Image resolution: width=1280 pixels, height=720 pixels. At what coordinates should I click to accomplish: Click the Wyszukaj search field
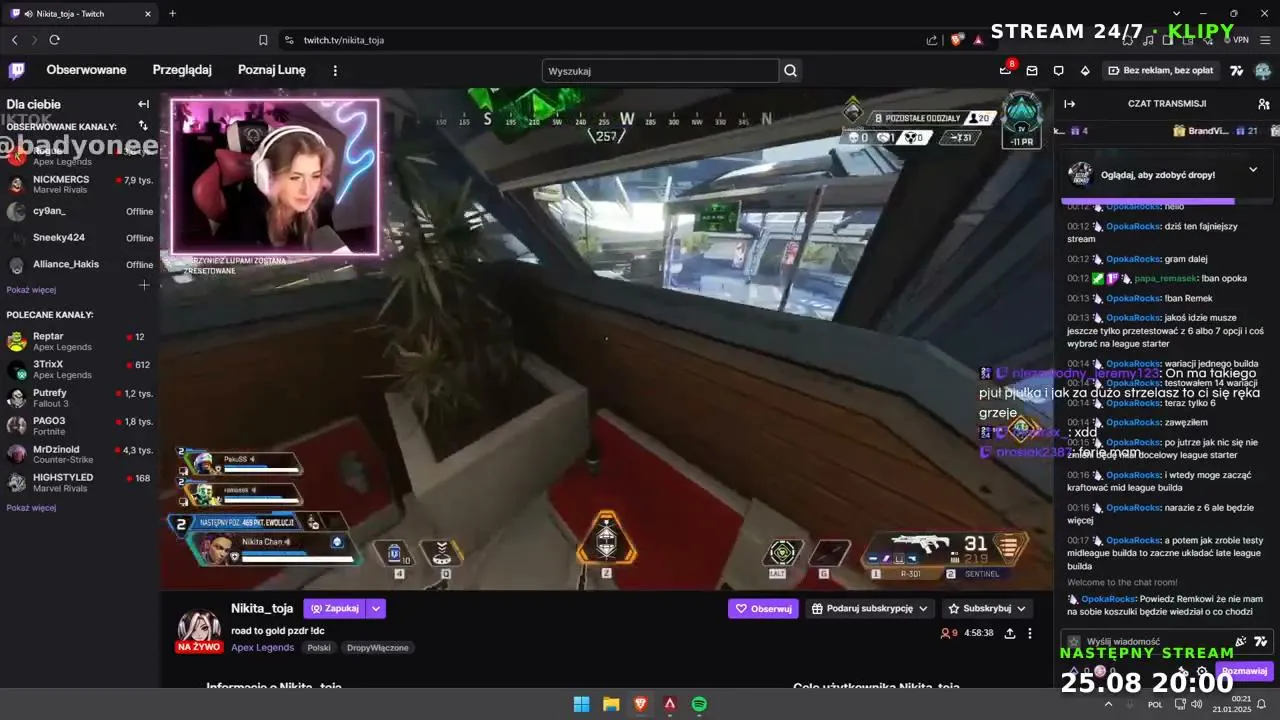point(660,71)
